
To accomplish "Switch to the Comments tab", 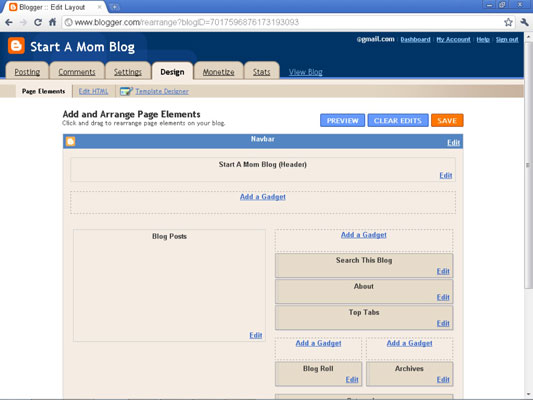I will tap(77, 72).
